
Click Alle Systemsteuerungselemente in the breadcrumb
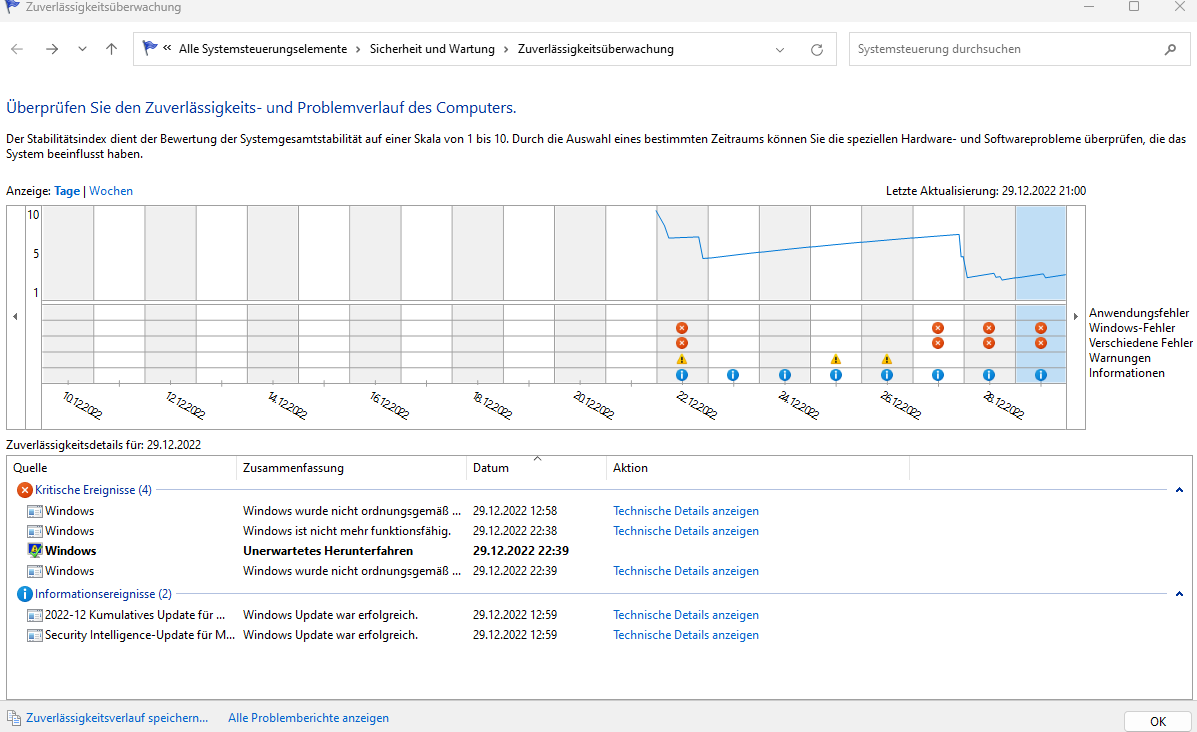[x=263, y=49]
